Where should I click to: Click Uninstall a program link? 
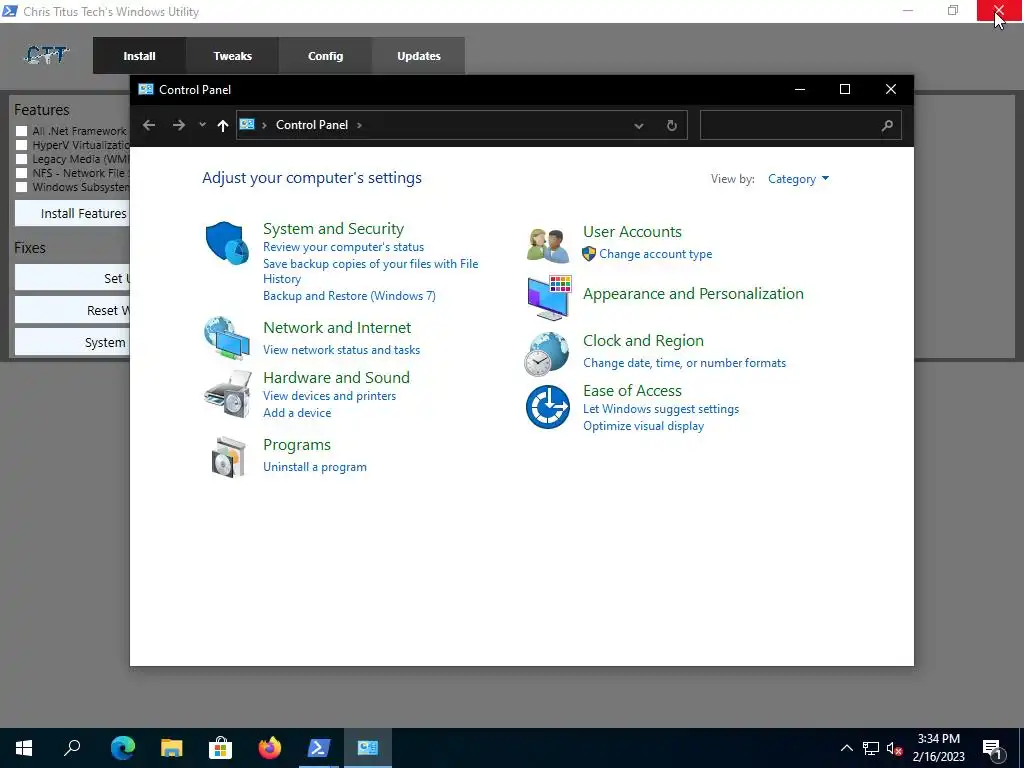(x=315, y=467)
